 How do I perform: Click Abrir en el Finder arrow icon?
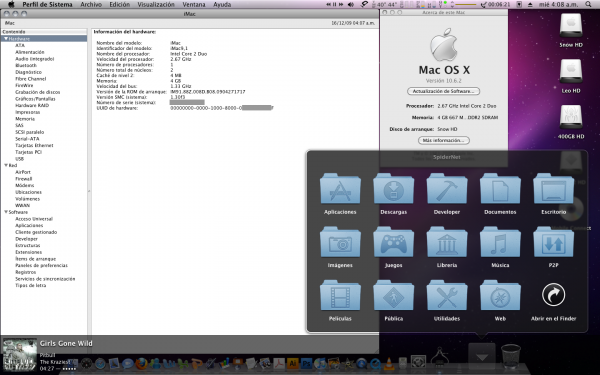(553, 295)
